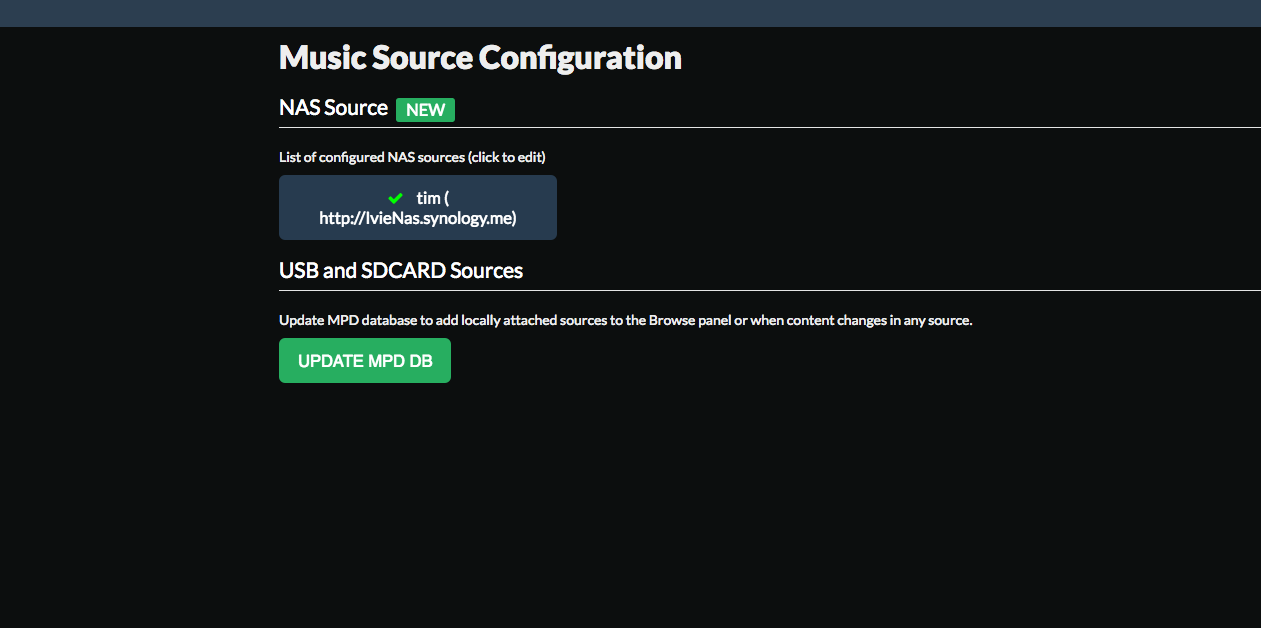Click the UPDATE MPD DB button
This screenshot has width=1261, height=628.
tap(365, 360)
